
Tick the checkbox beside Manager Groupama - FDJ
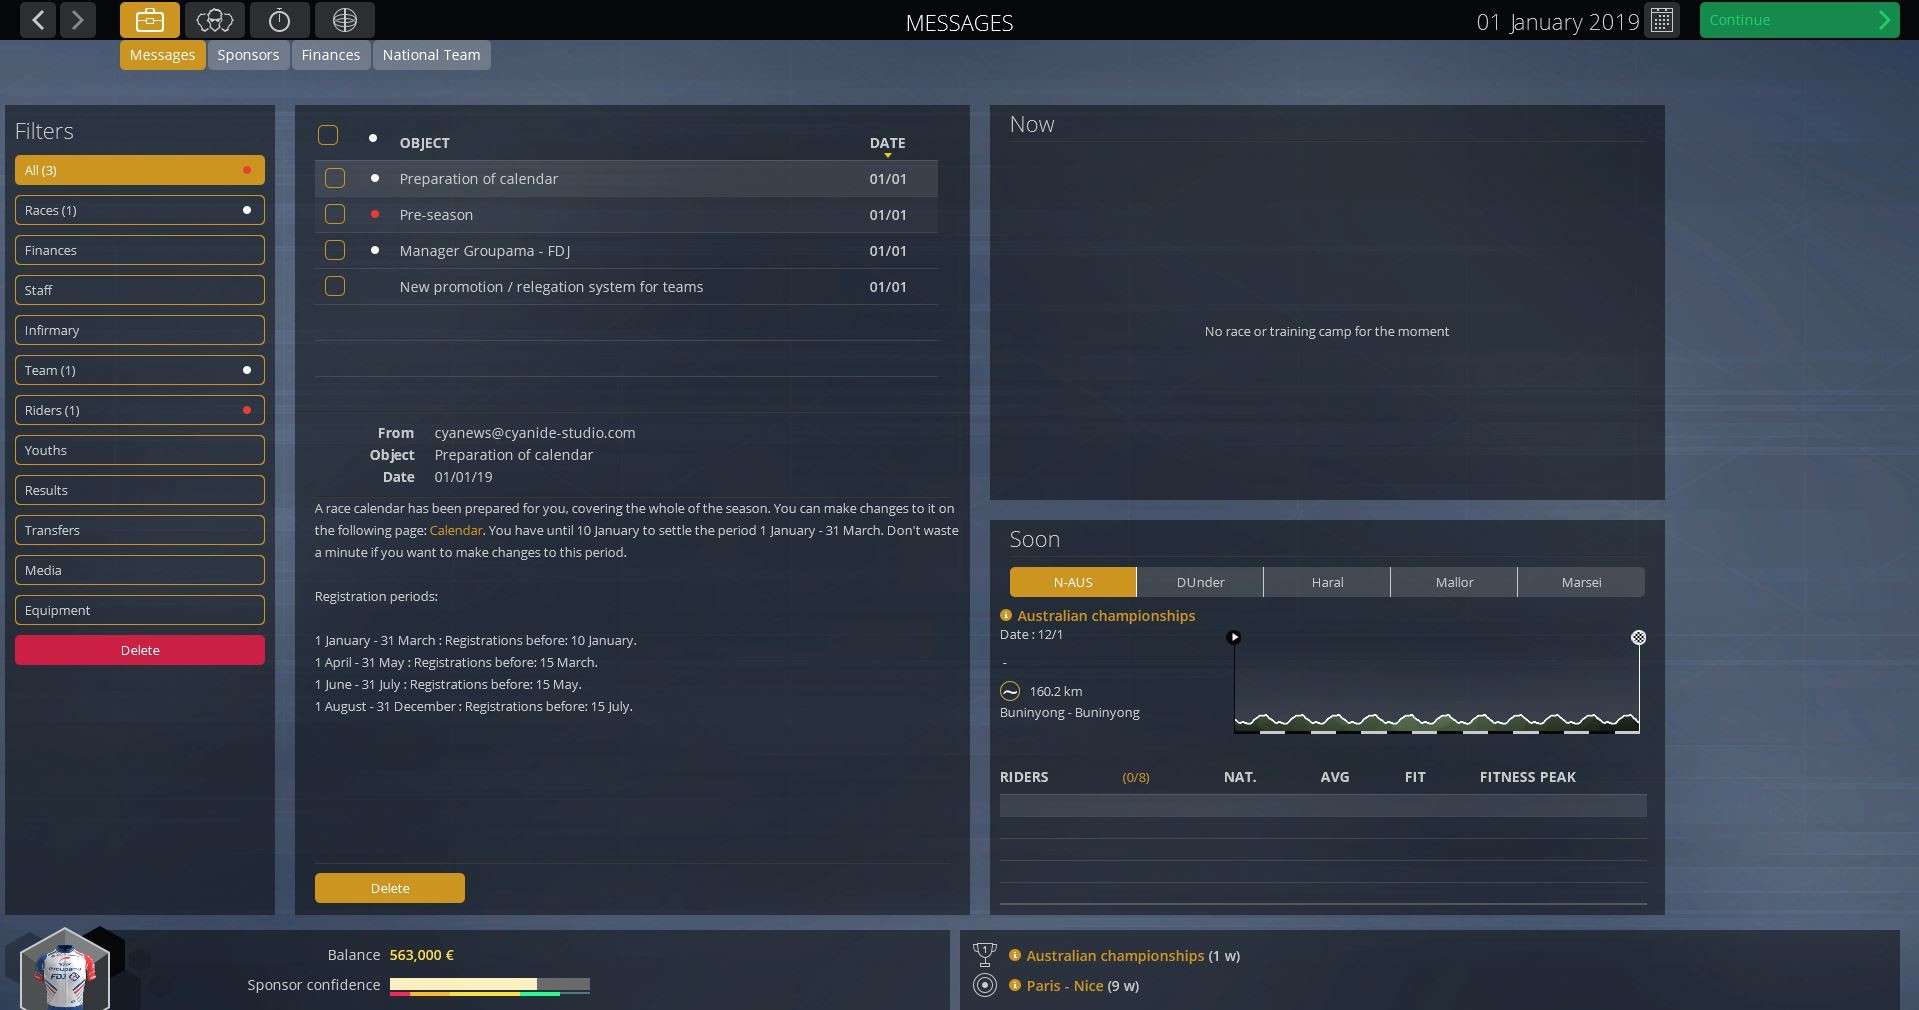(x=334, y=251)
